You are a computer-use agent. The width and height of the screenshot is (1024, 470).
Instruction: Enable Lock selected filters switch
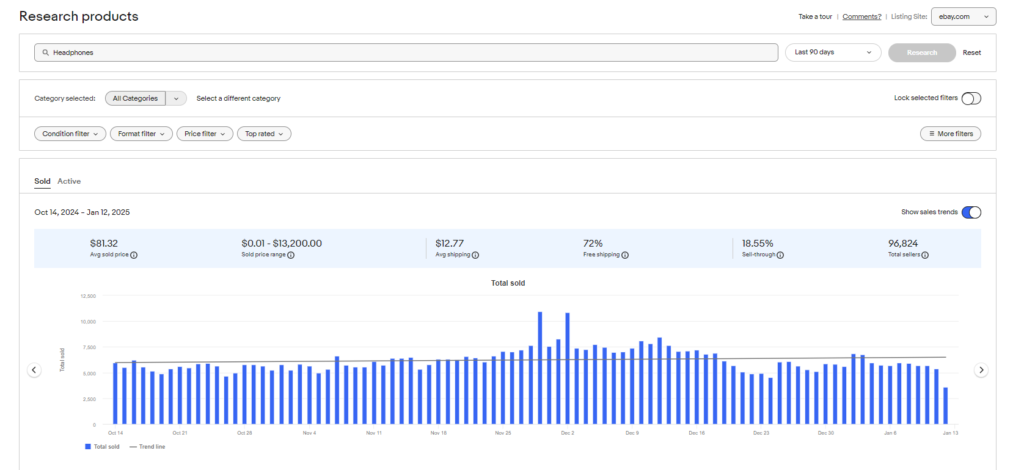(x=971, y=99)
